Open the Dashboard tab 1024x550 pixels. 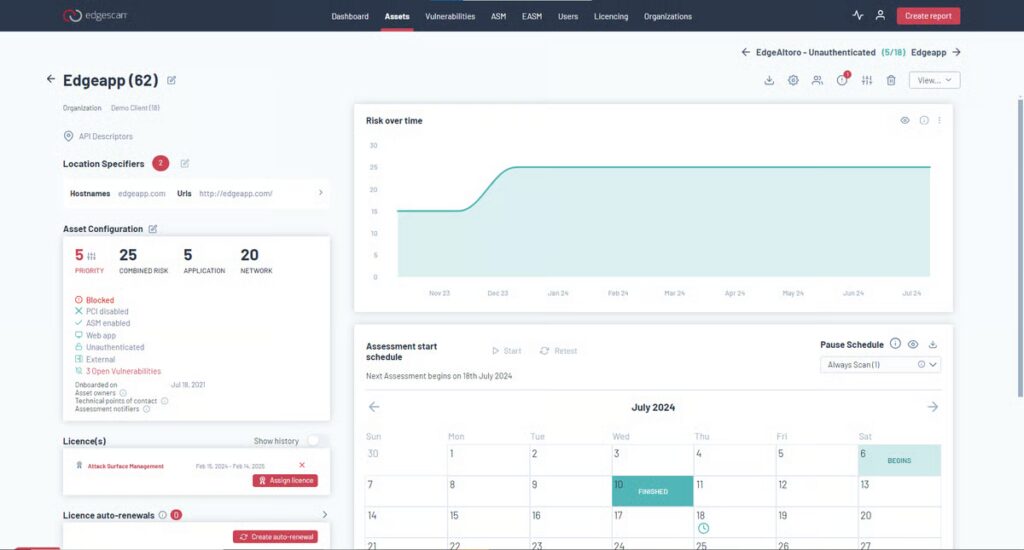(350, 16)
